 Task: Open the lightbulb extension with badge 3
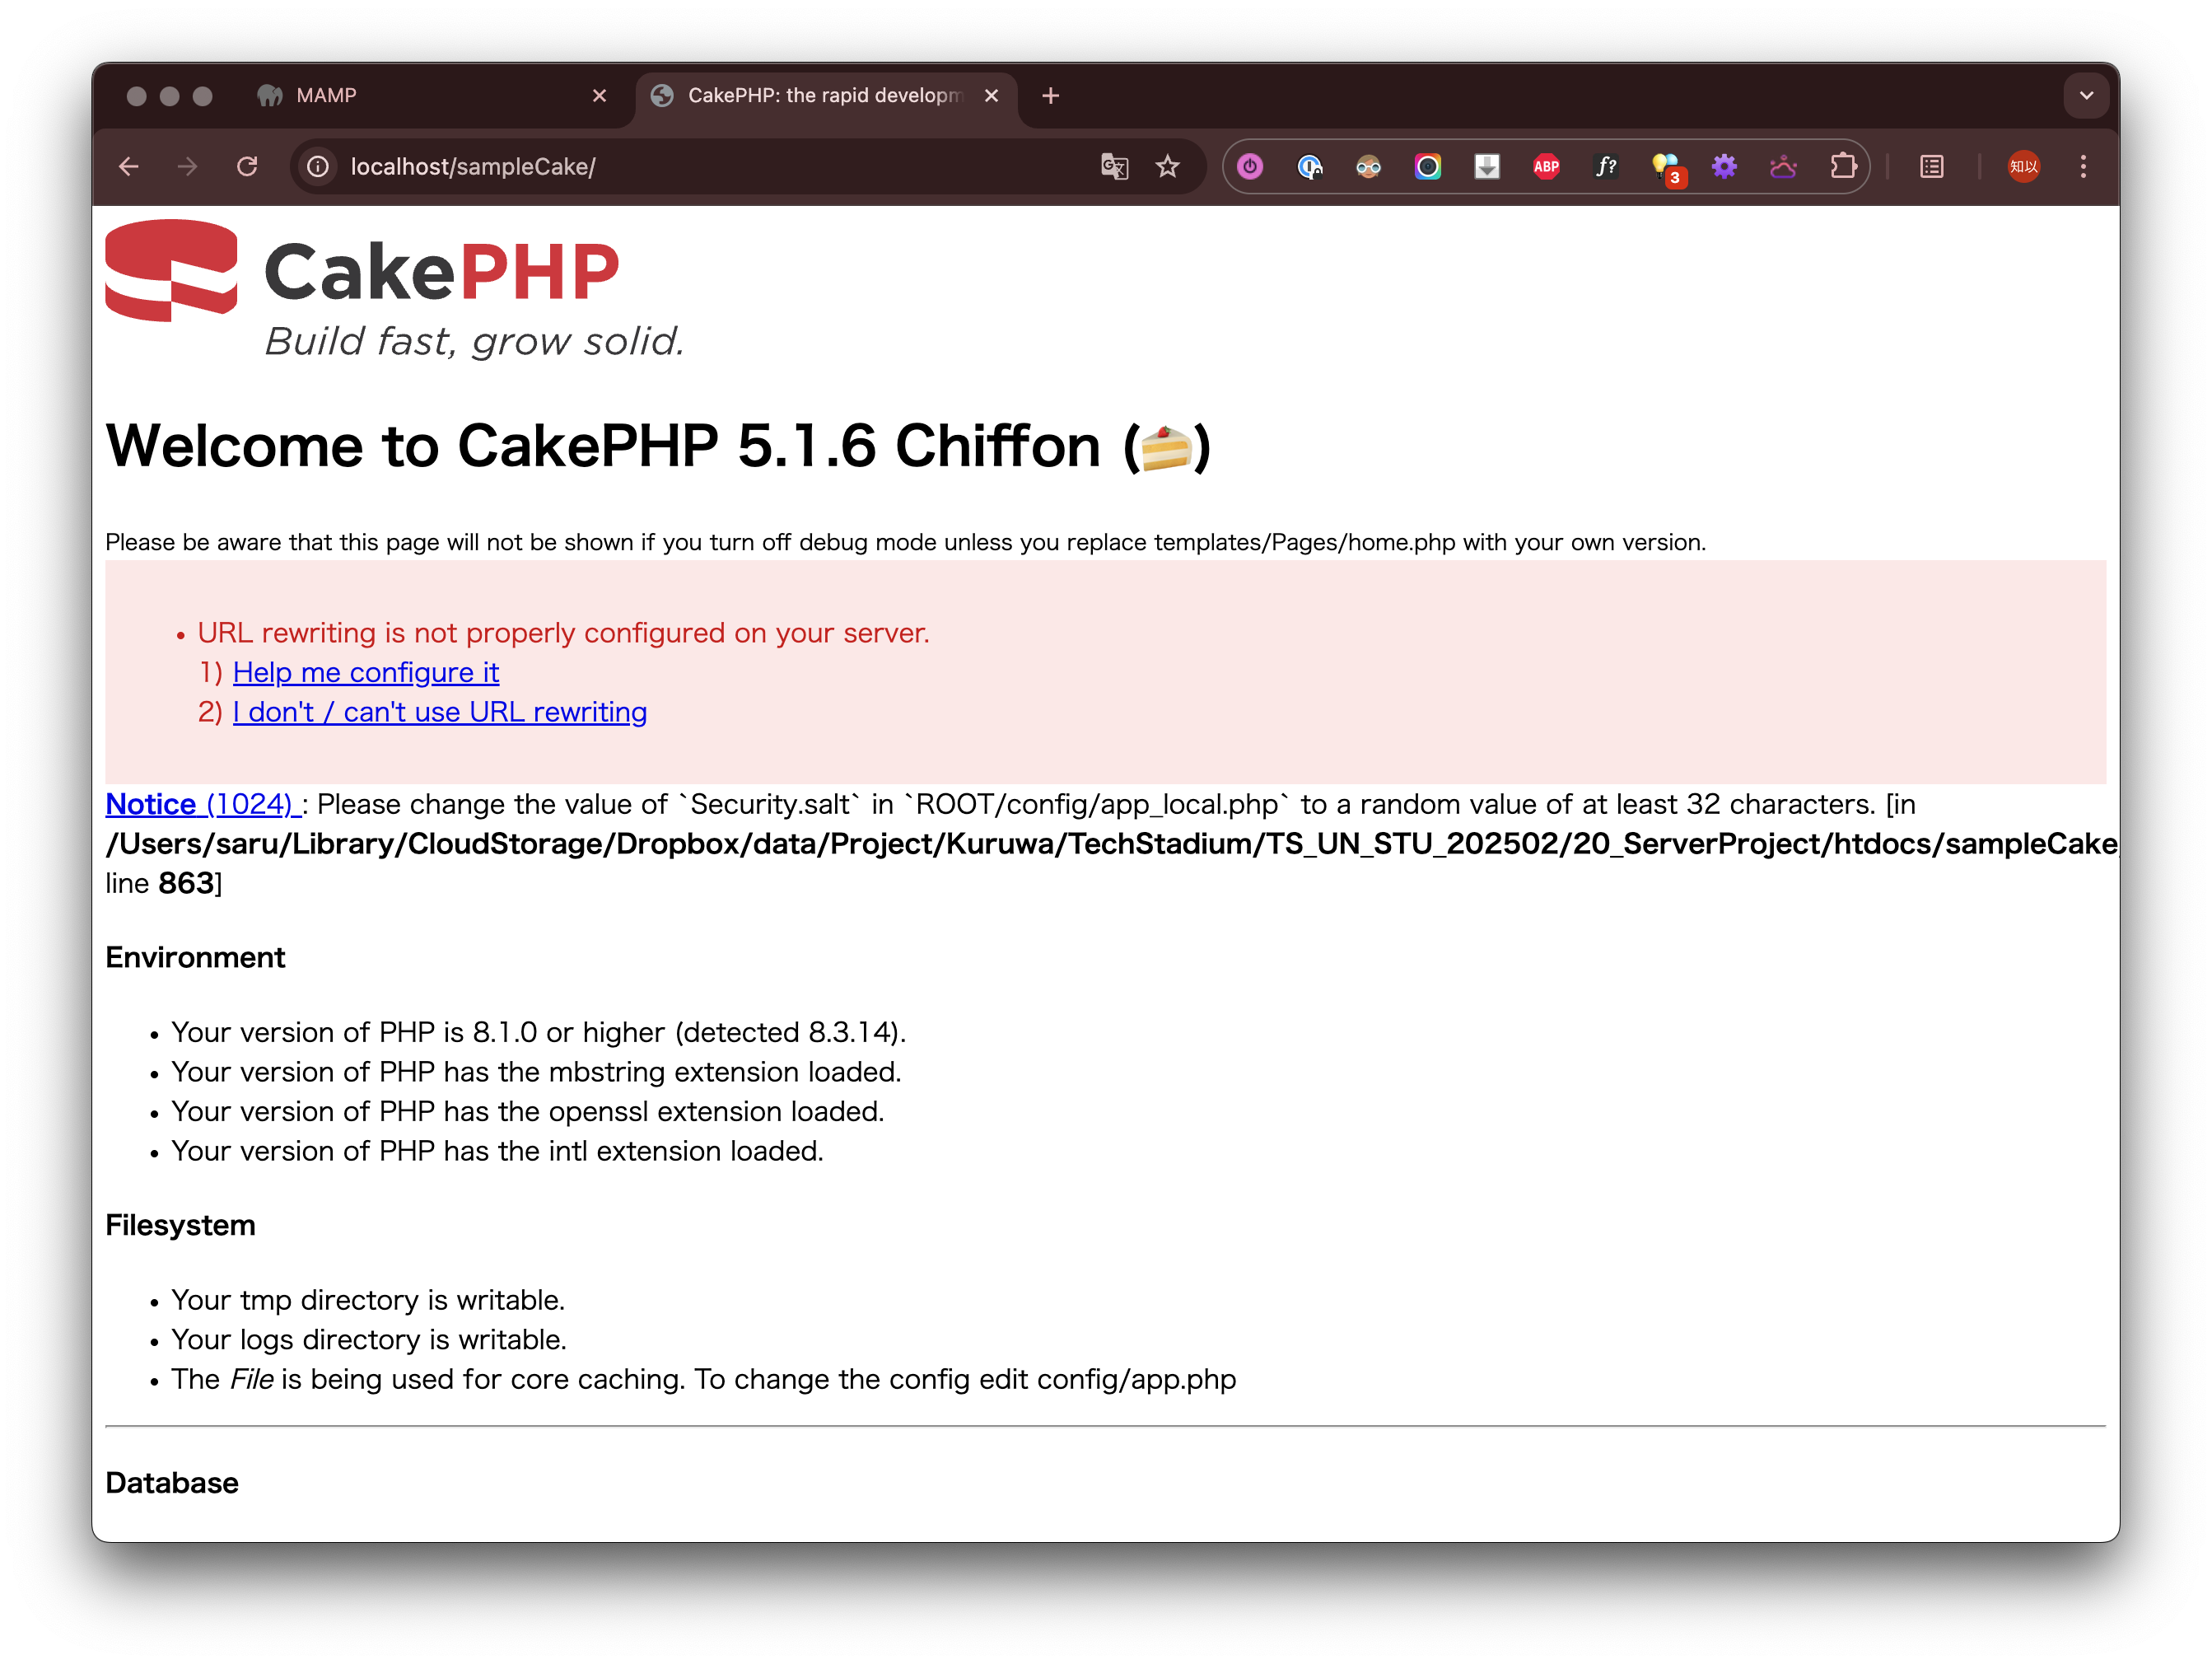click(1666, 169)
